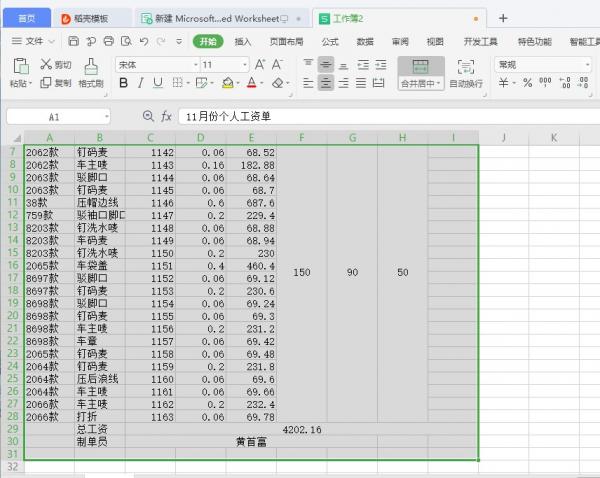Image resolution: width=600 pixels, height=478 pixels.
Task: Toggle Underline formatting
Action: (x=158, y=83)
